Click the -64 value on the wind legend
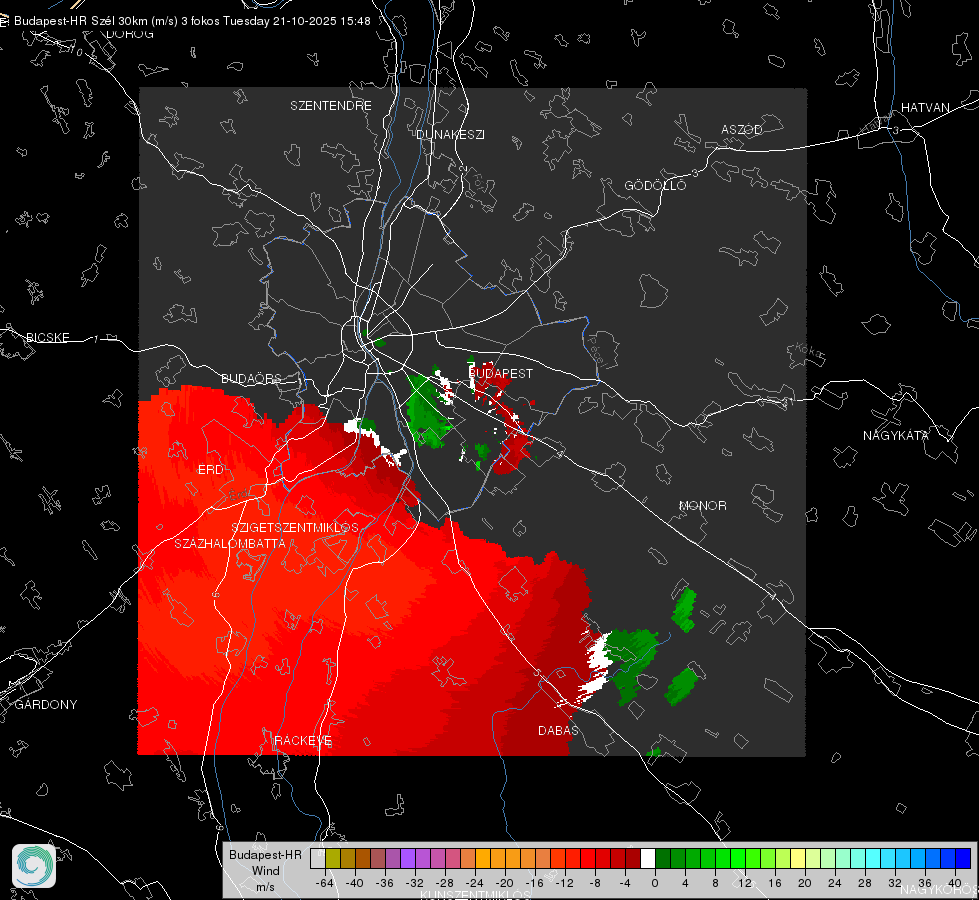The image size is (979, 900). click(x=325, y=883)
